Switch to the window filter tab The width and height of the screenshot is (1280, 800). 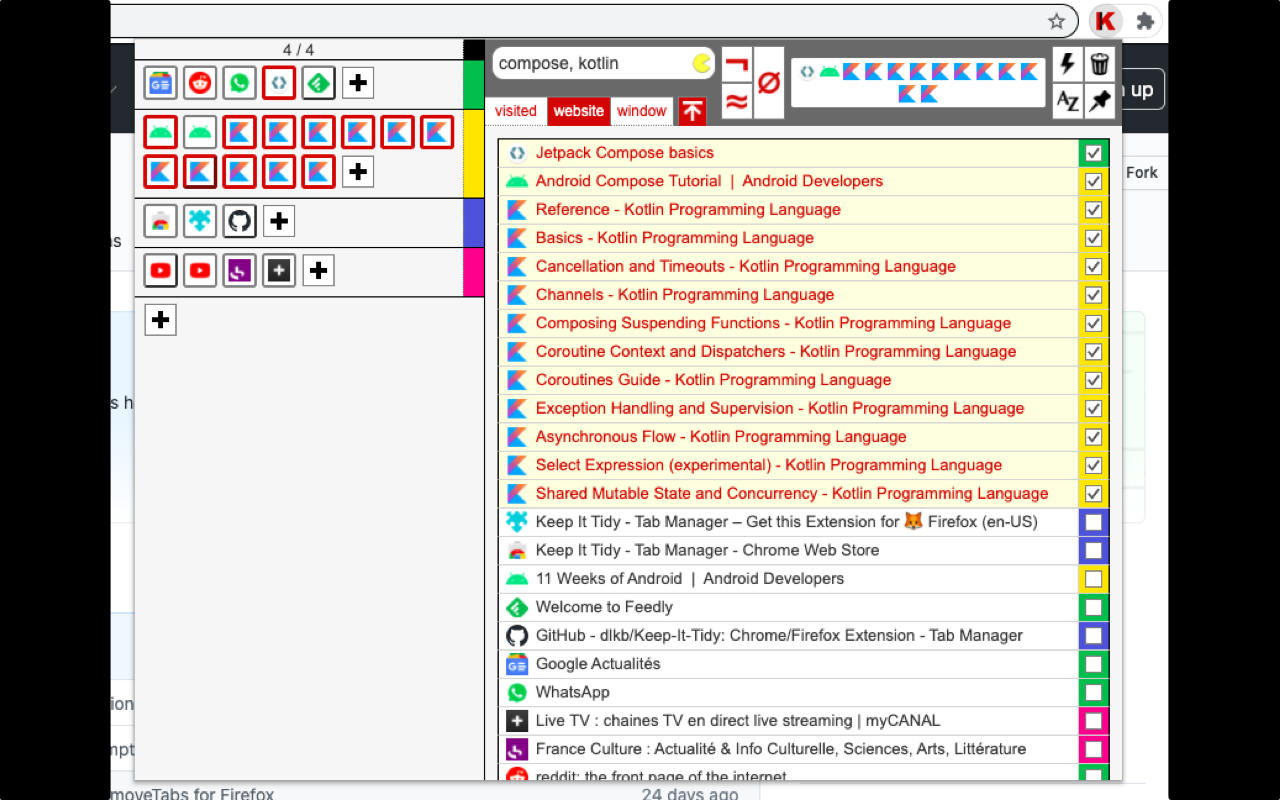tap(642, 111)
